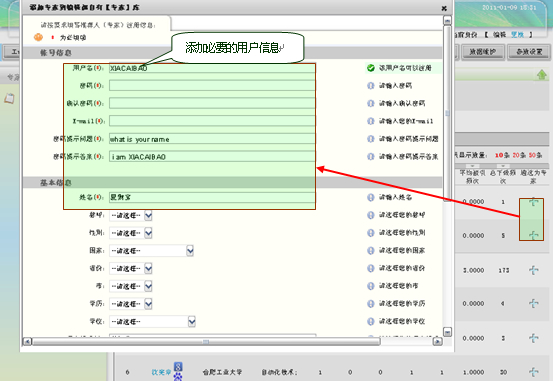Click into the E-mail input field

(x=212, y=121)
